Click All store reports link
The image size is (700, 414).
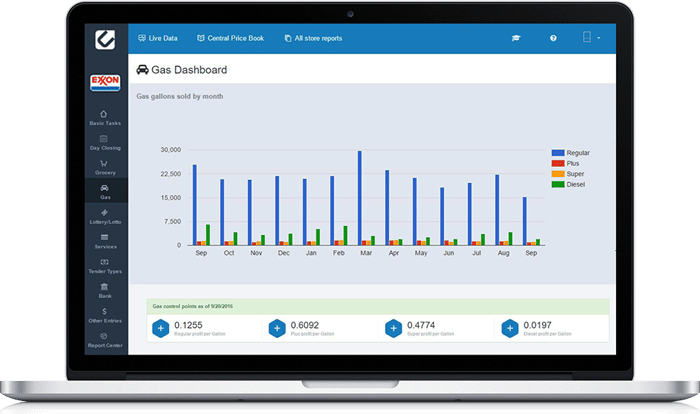pyautogui.click(x=313, y=38)
